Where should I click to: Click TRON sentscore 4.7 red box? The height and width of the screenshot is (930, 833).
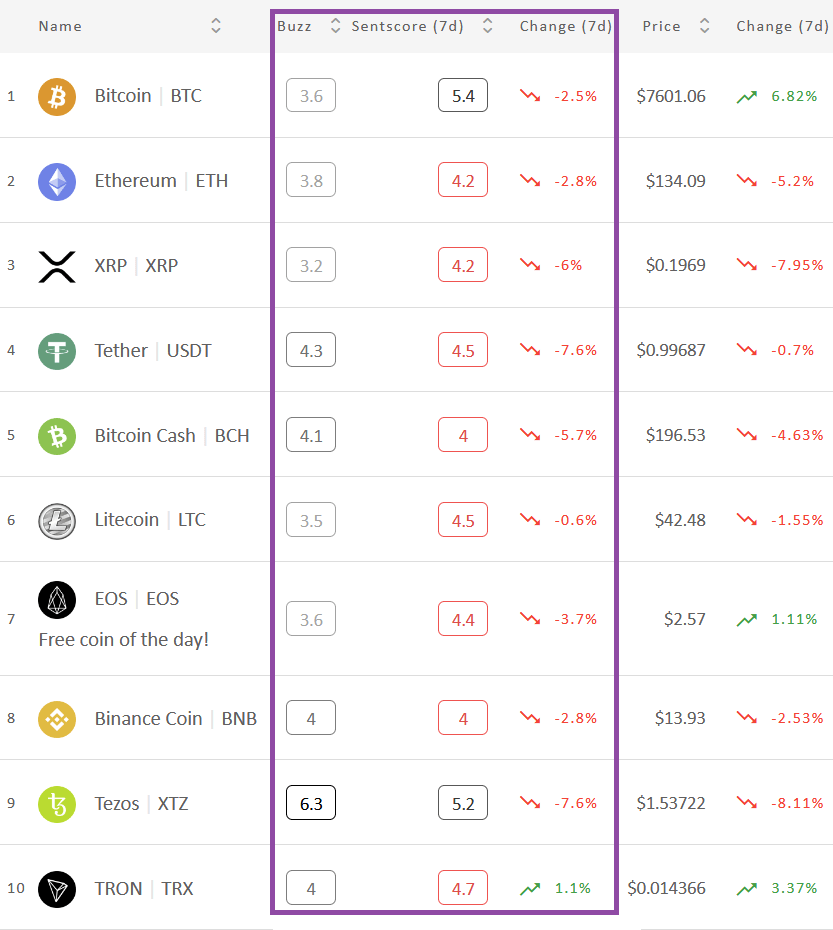click(x=463, y=888)
